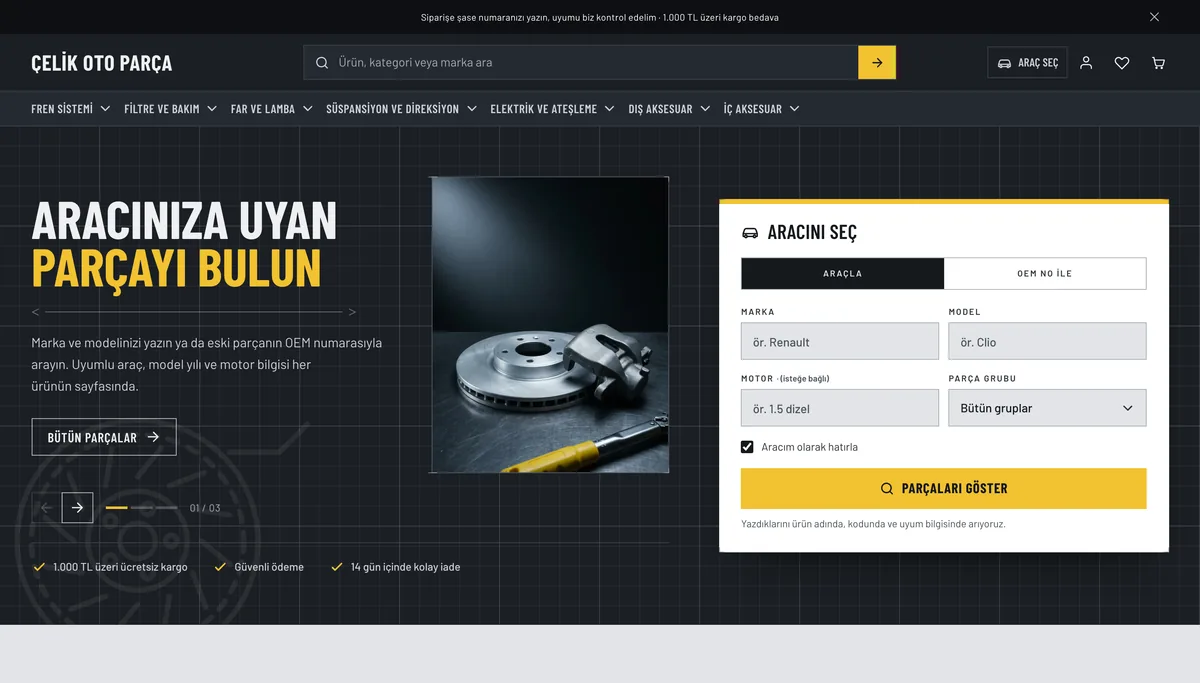This screenshot has width=1200, height=683.
Task: Click the ARAÇ SEÇ header button
Action: click(x=1027, y=63)
